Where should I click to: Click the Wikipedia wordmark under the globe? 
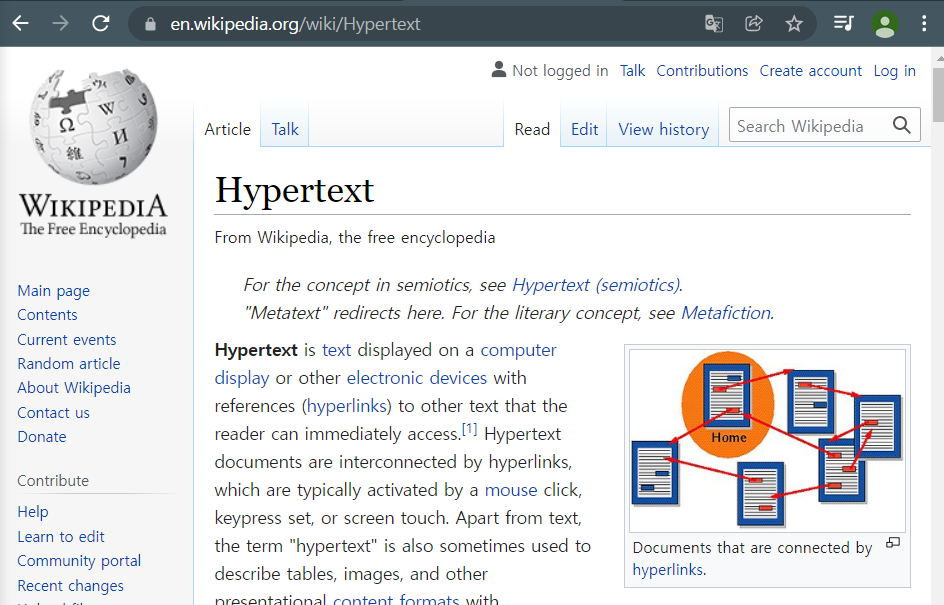tap(93, 206)
